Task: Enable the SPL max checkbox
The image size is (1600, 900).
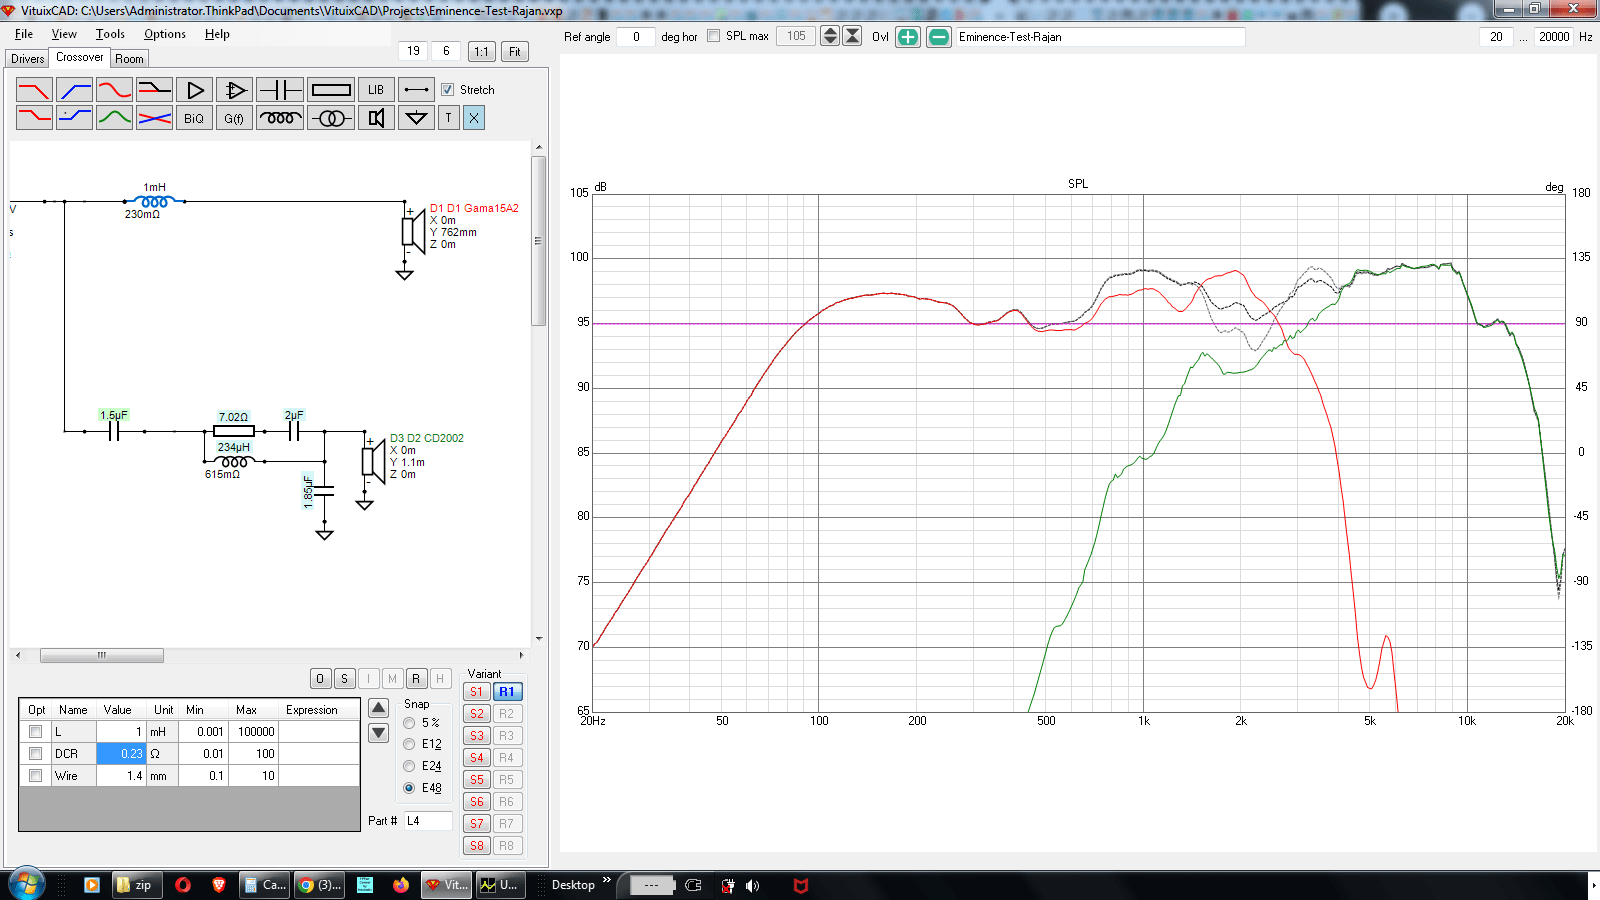Action: click(x=713, y=36)
